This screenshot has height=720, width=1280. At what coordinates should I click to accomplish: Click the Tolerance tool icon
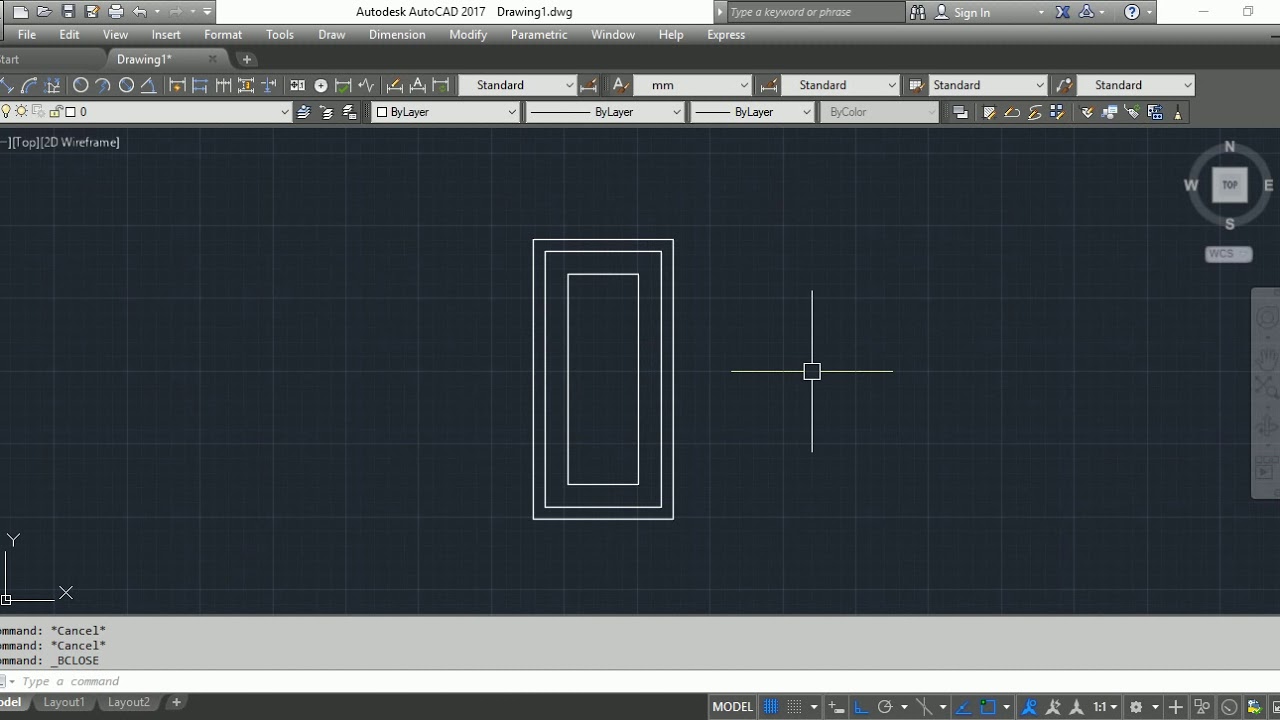tap(297, 85)
